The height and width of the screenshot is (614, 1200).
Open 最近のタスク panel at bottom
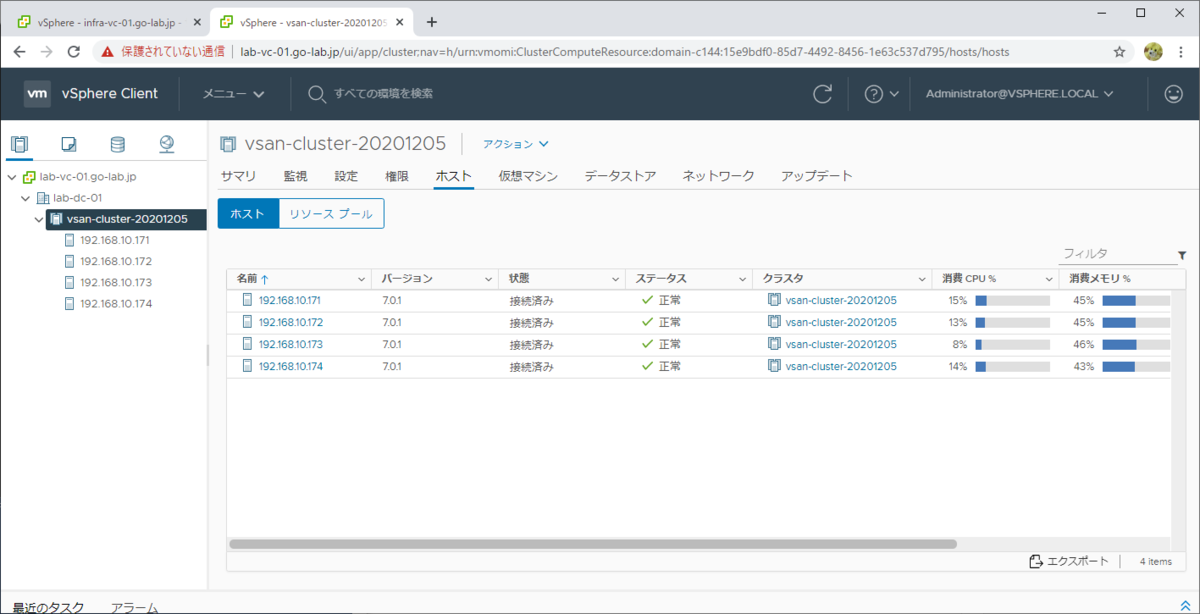tap(48, 607)
